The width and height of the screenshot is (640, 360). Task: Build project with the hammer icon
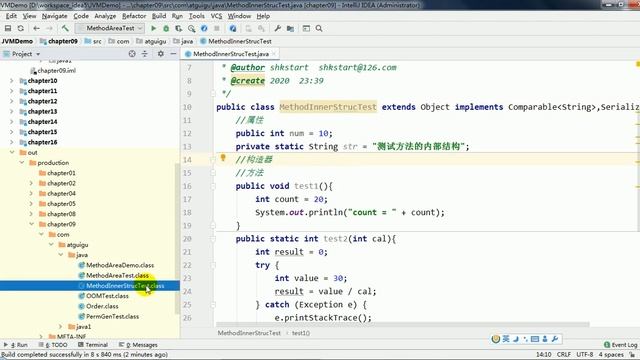coord(65,29)
